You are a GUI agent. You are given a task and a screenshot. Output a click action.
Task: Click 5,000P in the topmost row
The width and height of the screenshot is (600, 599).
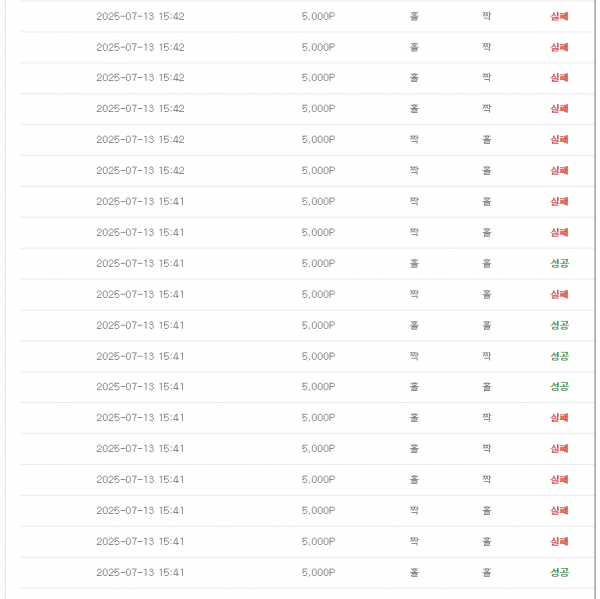pos(318,16)
